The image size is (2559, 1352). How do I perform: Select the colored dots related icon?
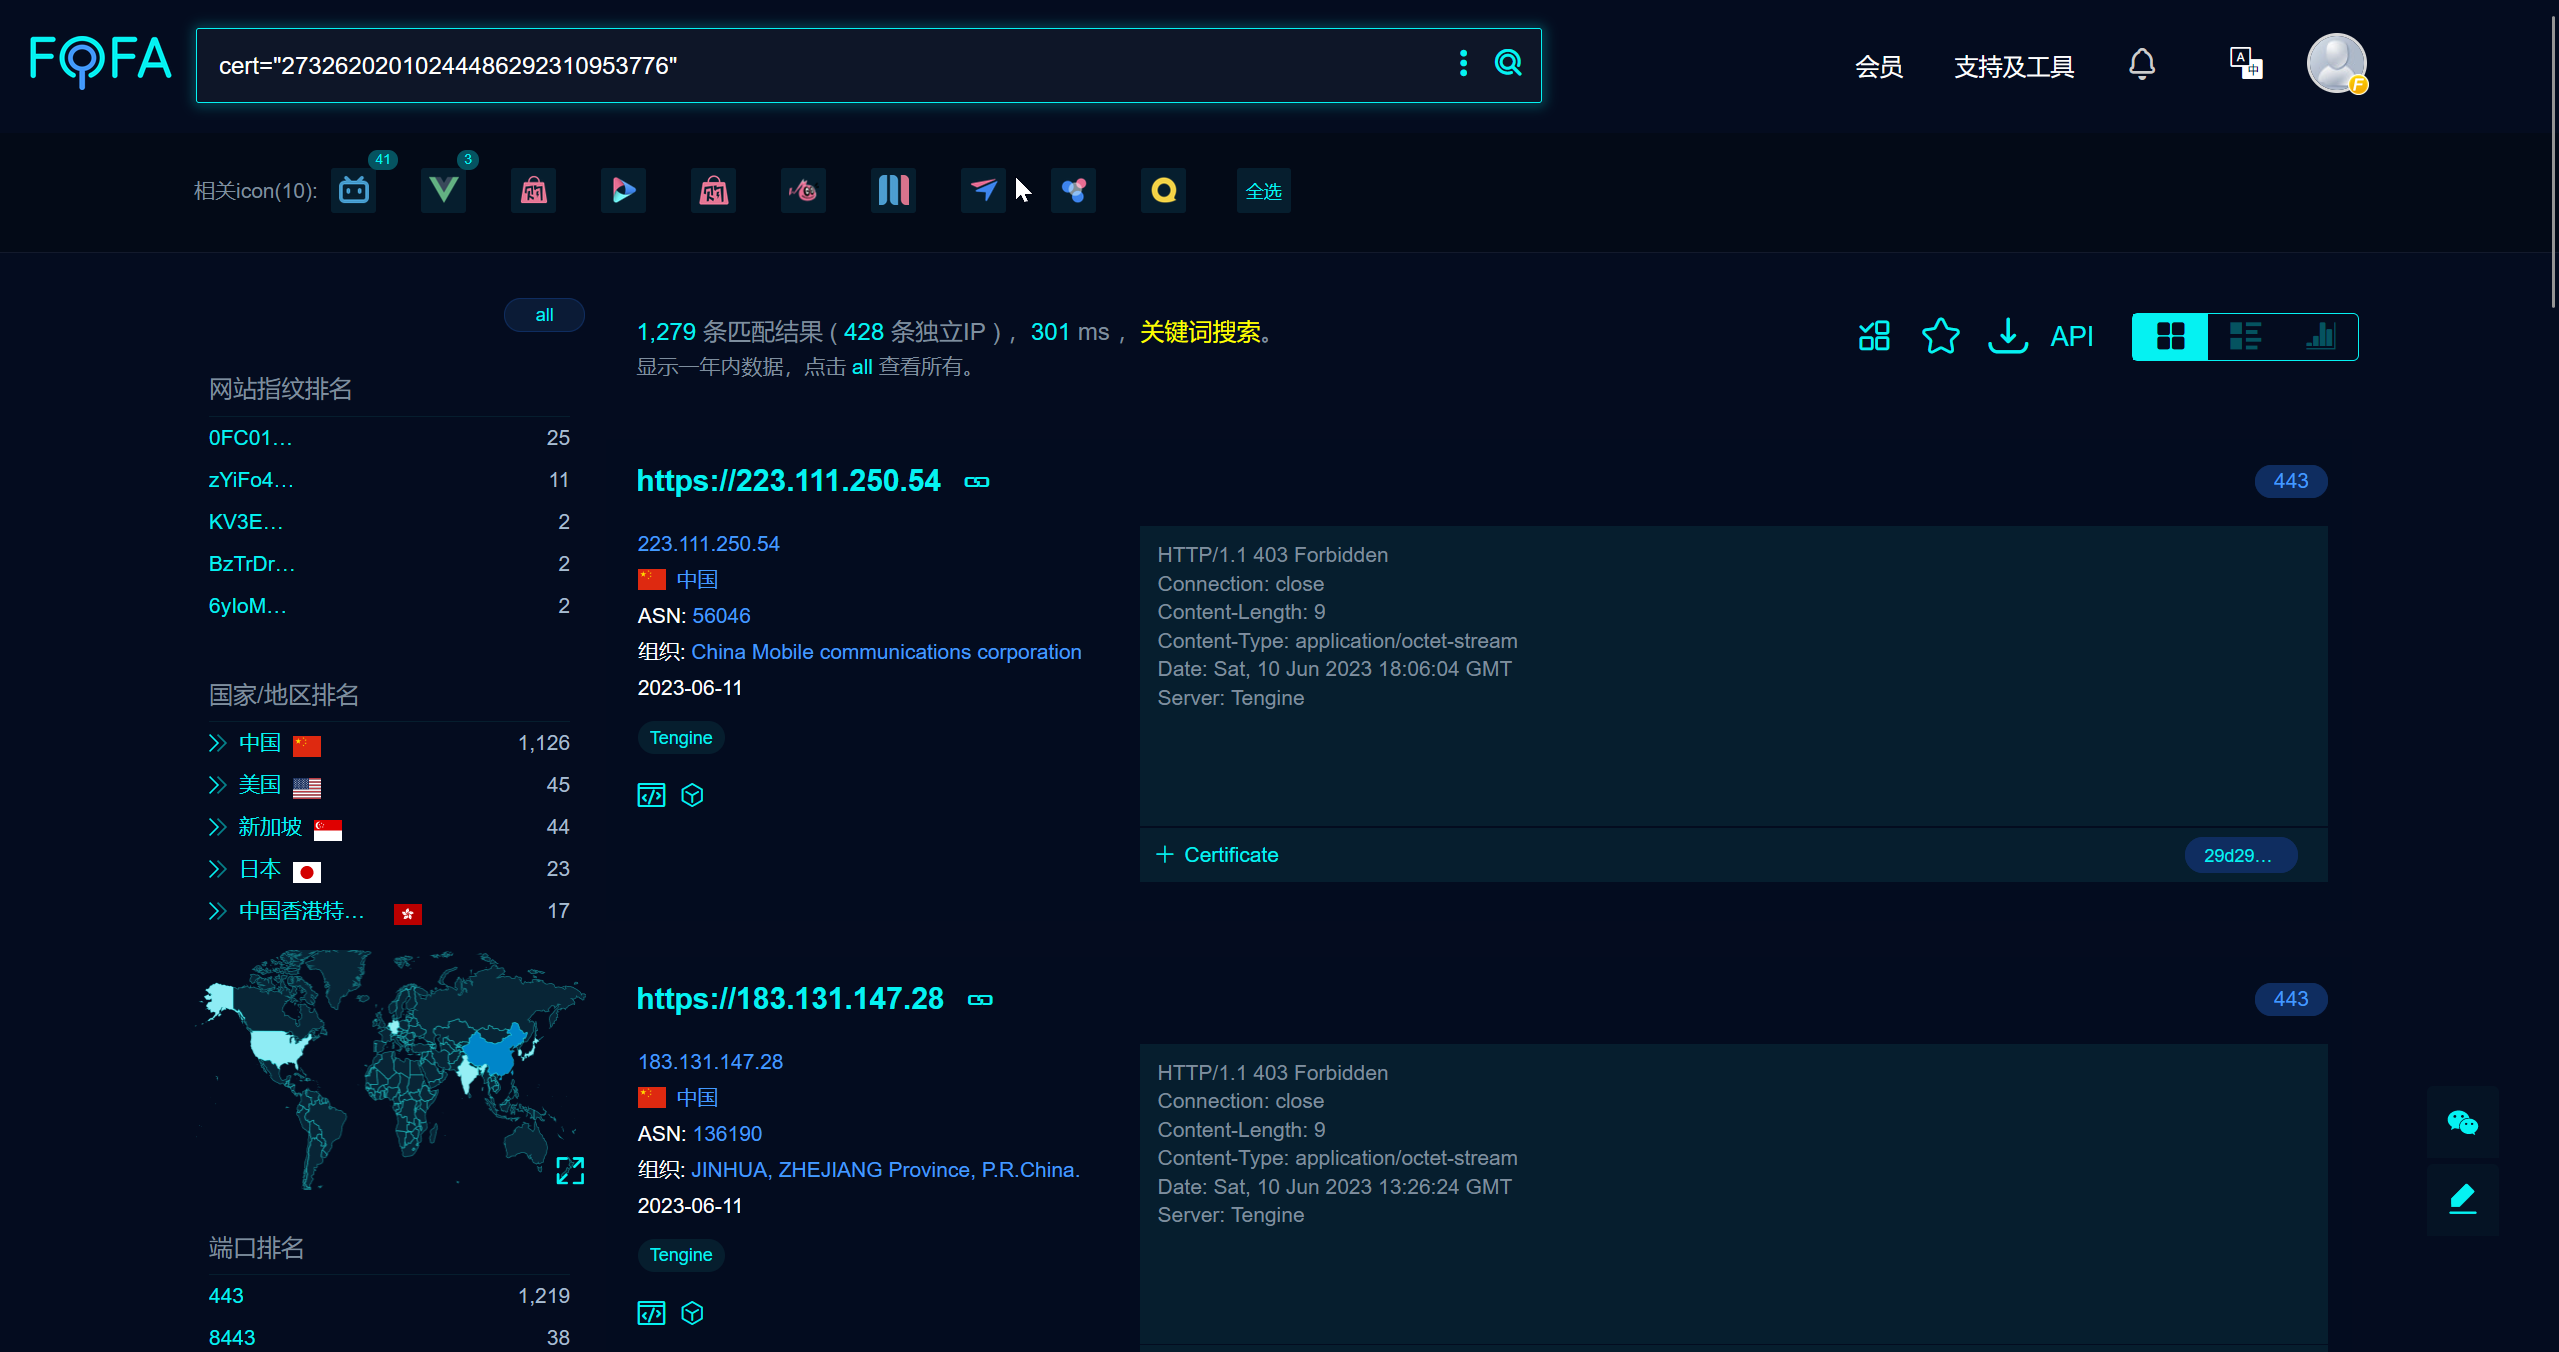pos(1073,190)
